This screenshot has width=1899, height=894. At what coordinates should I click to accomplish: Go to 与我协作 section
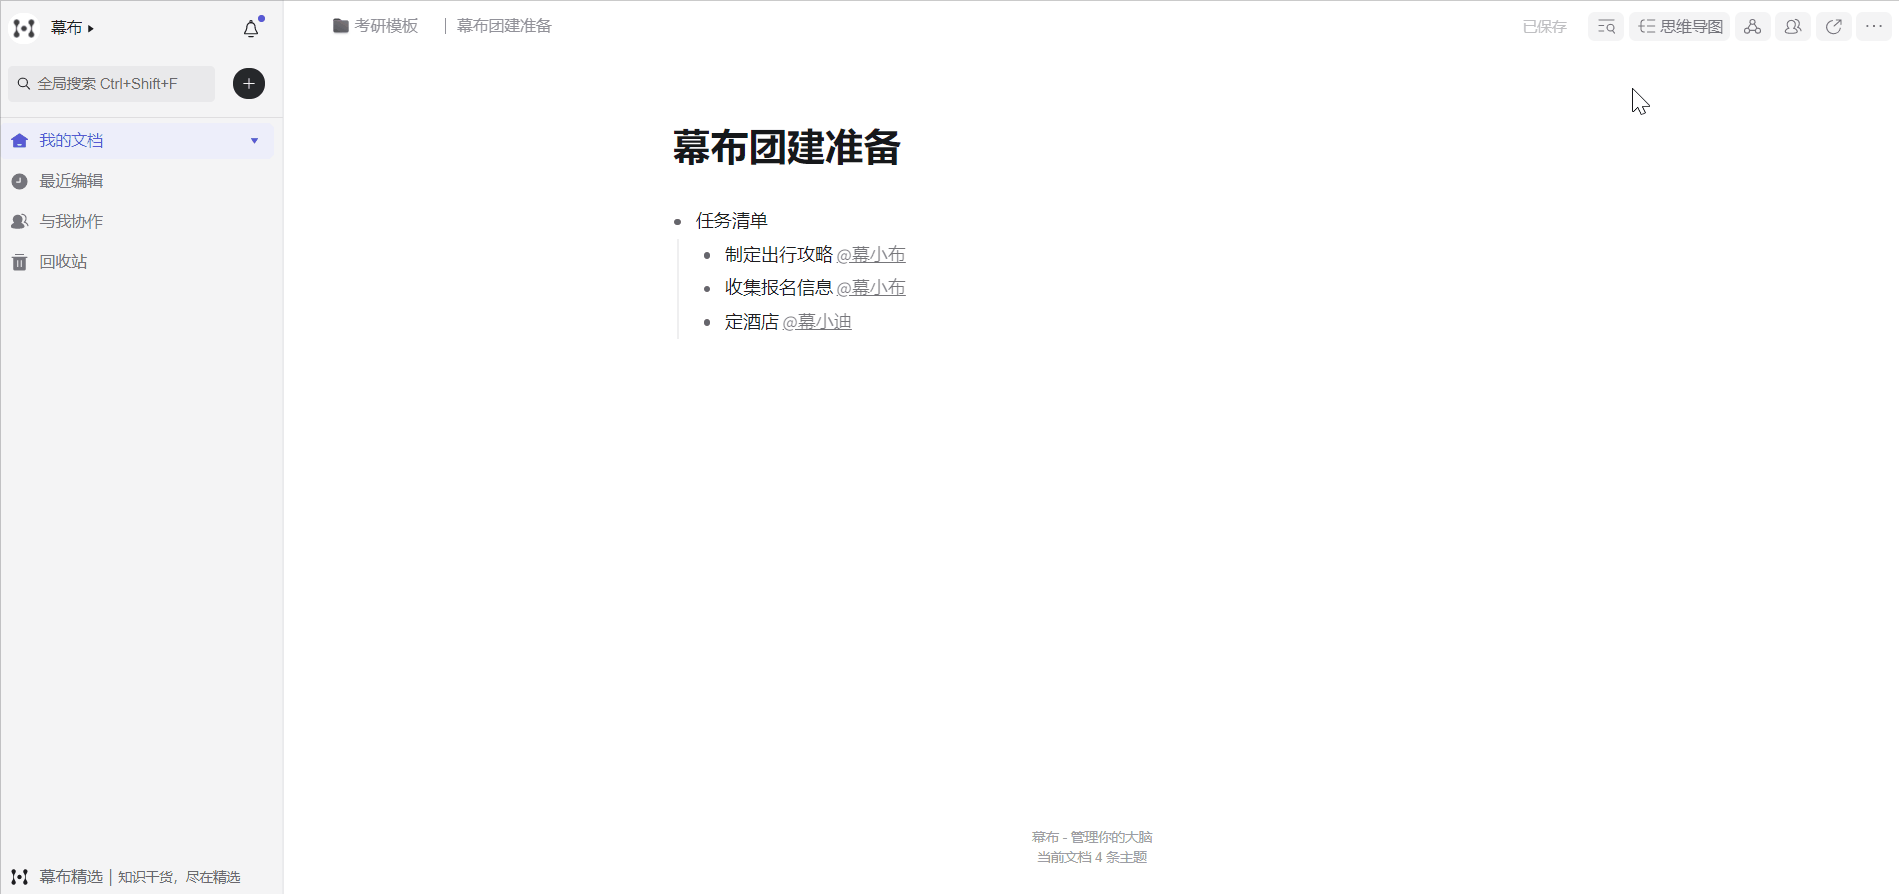(x=71, y=221)
